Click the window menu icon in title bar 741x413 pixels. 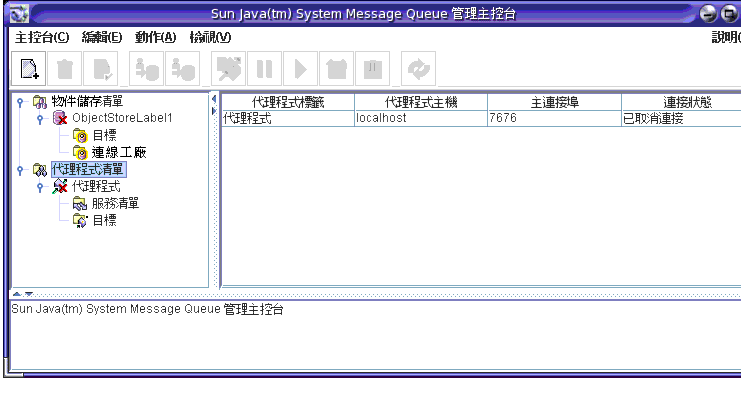click(x=19, y=13)
